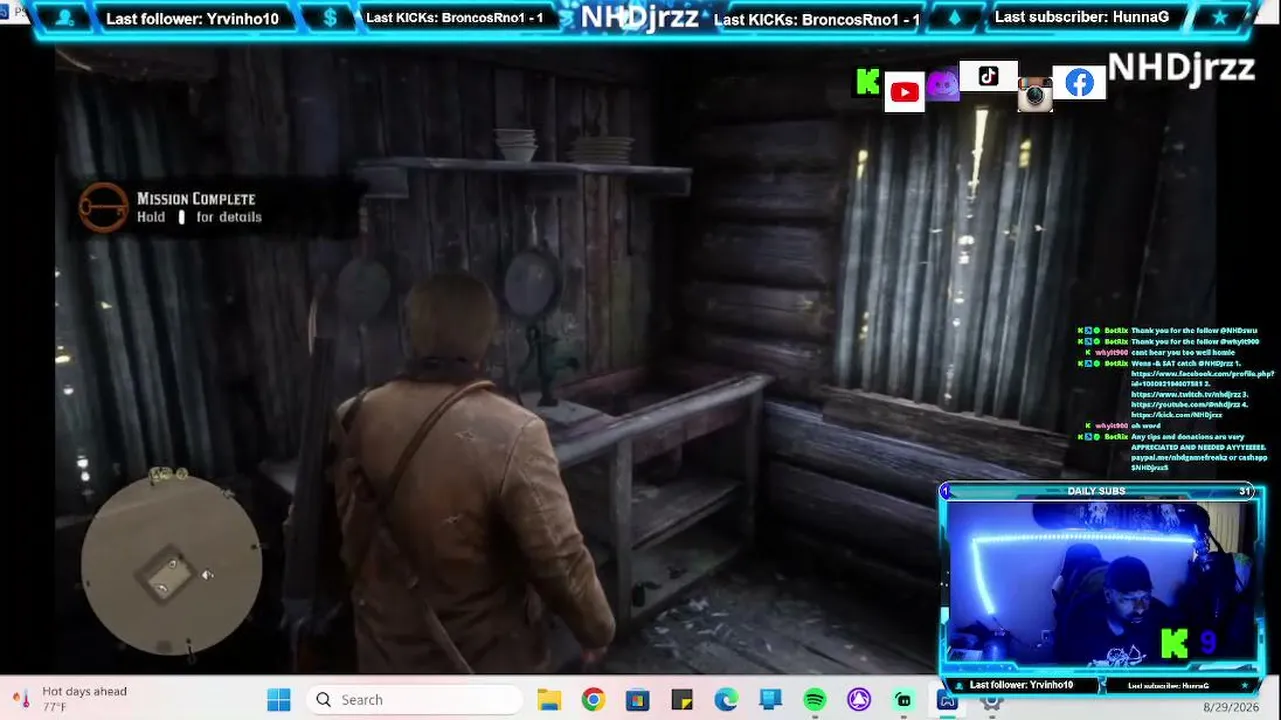
Task: Click the chat message "oh word"
Action: pyautogui.click(x=1146, y=426)
